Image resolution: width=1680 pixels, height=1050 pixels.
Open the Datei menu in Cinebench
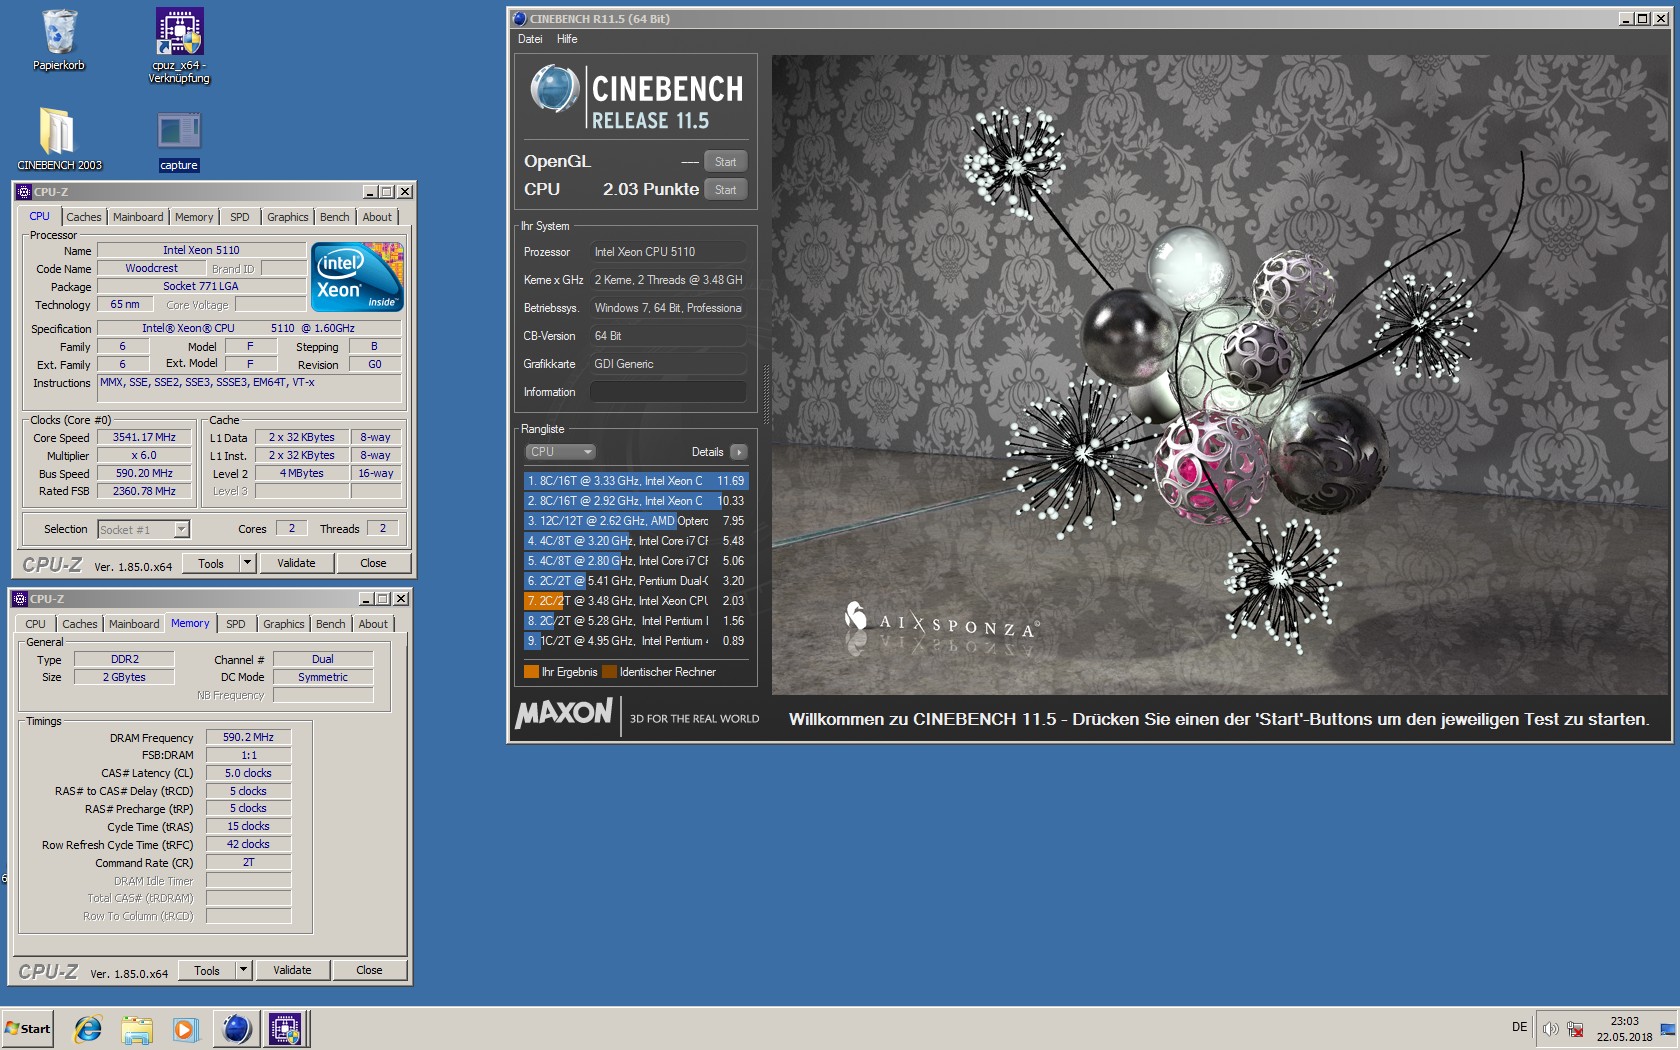tap(530, 39)
